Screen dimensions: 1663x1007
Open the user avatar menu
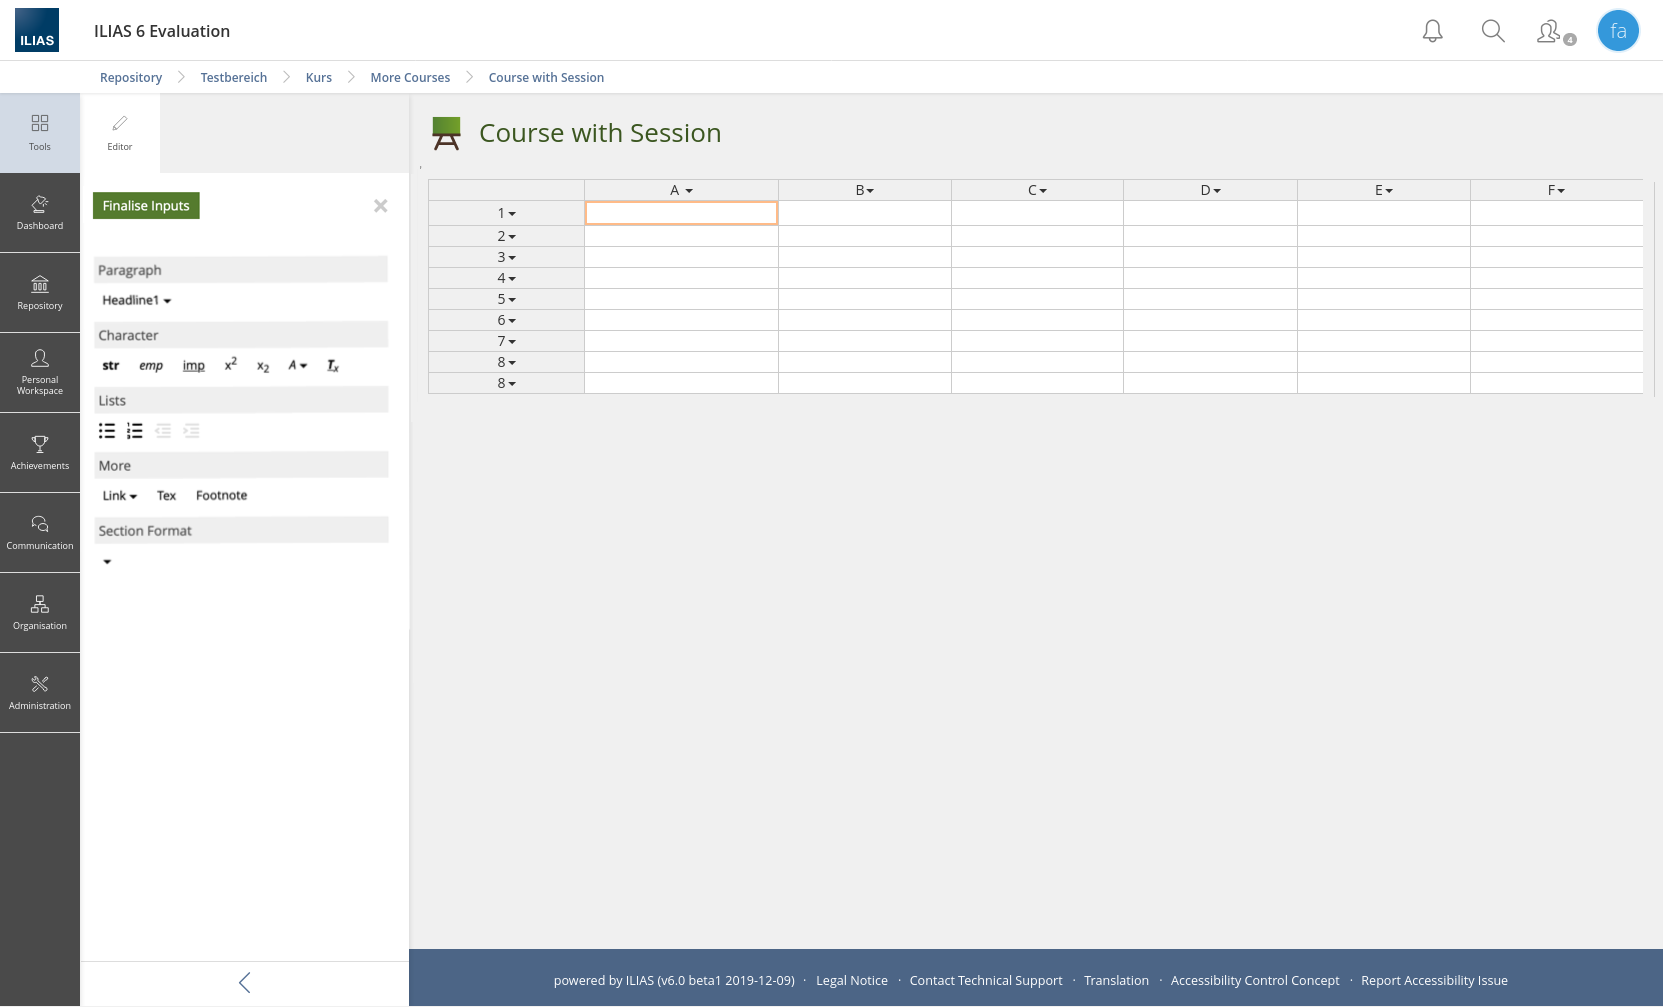(x=1617, y=31)
